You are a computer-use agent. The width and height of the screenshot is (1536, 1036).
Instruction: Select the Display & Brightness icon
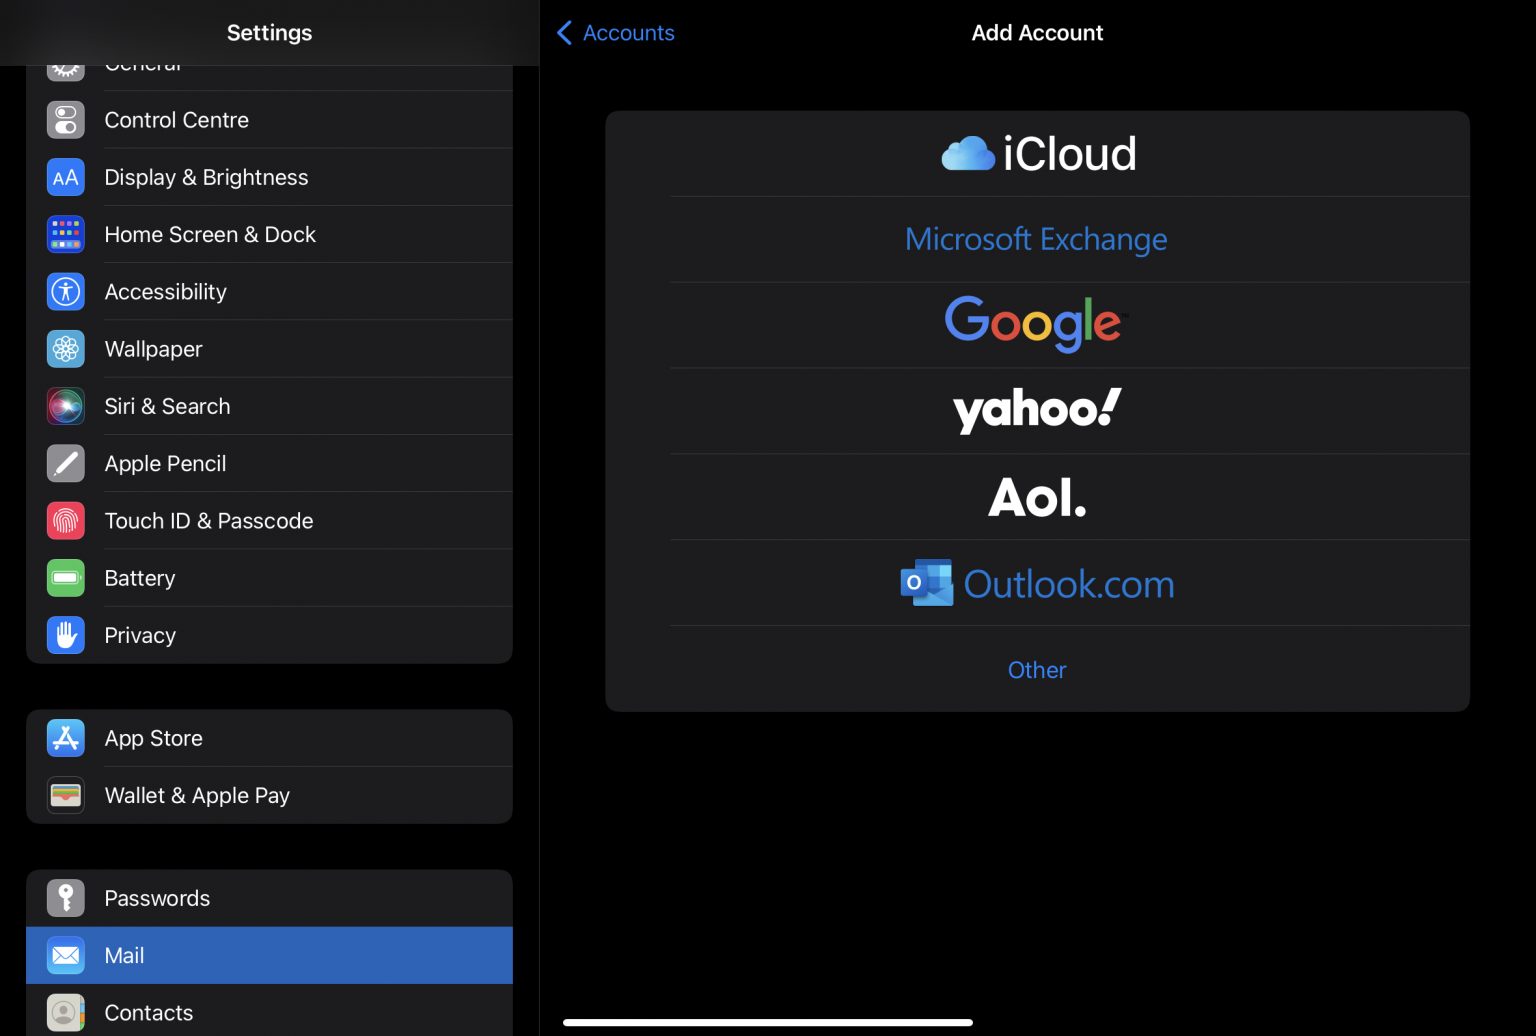point(65,177)
